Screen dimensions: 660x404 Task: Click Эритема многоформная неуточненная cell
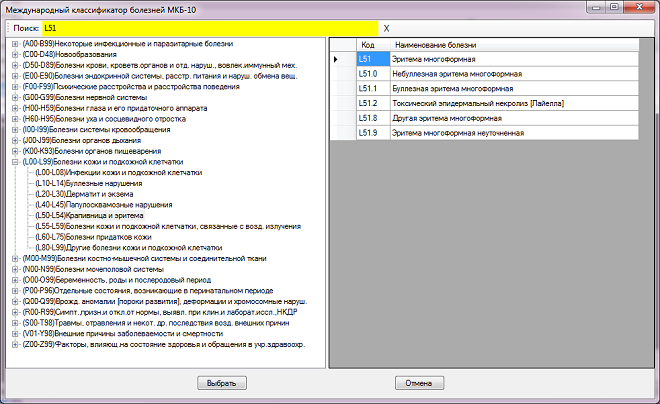pyautogui.click(x=514, y=133)
